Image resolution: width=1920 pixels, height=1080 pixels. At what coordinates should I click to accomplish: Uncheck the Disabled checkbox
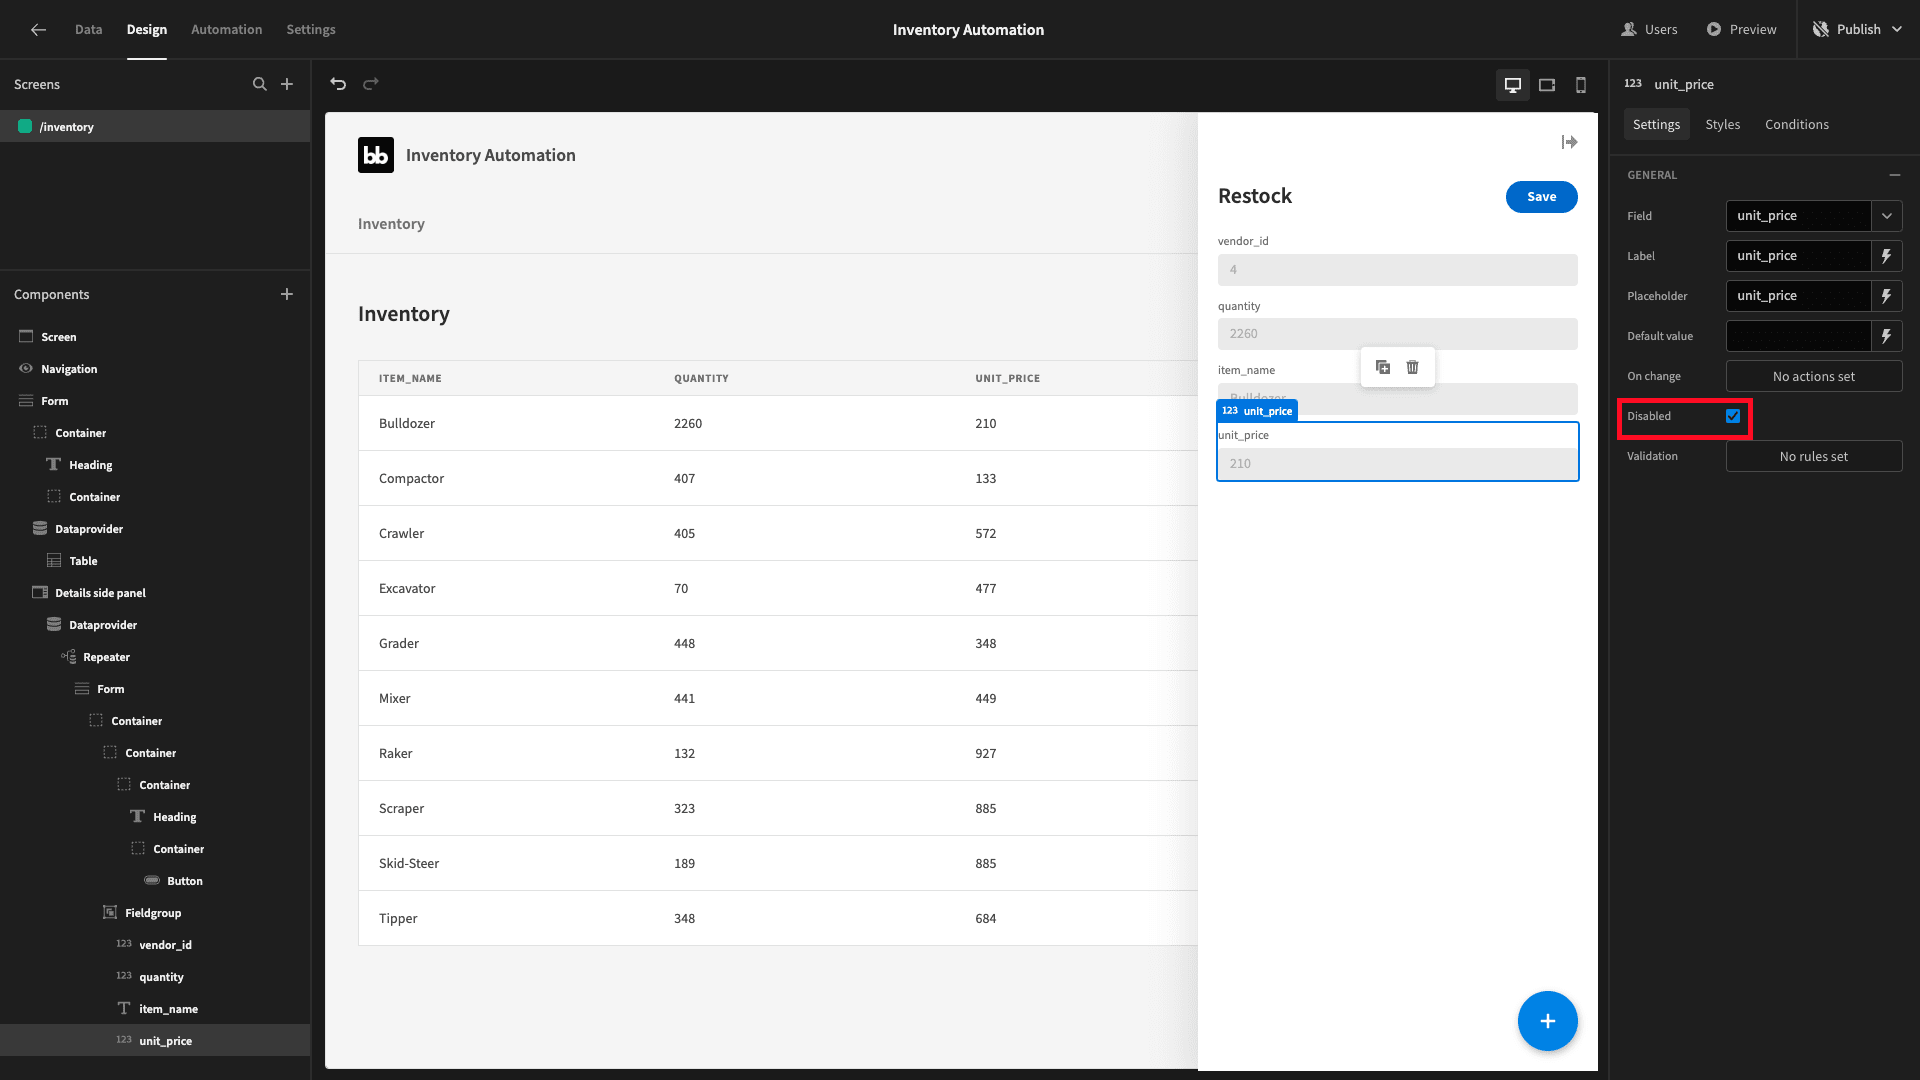(1733, 416)
